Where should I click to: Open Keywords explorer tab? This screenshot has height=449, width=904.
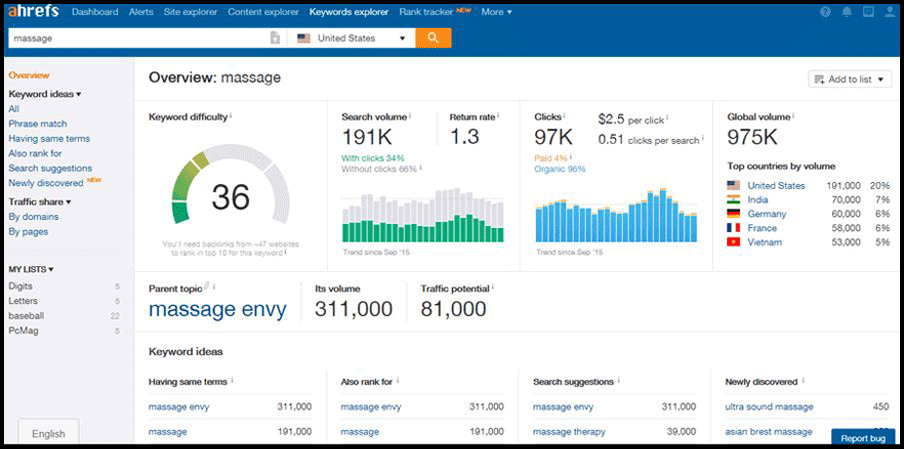(x=349, y=12)
